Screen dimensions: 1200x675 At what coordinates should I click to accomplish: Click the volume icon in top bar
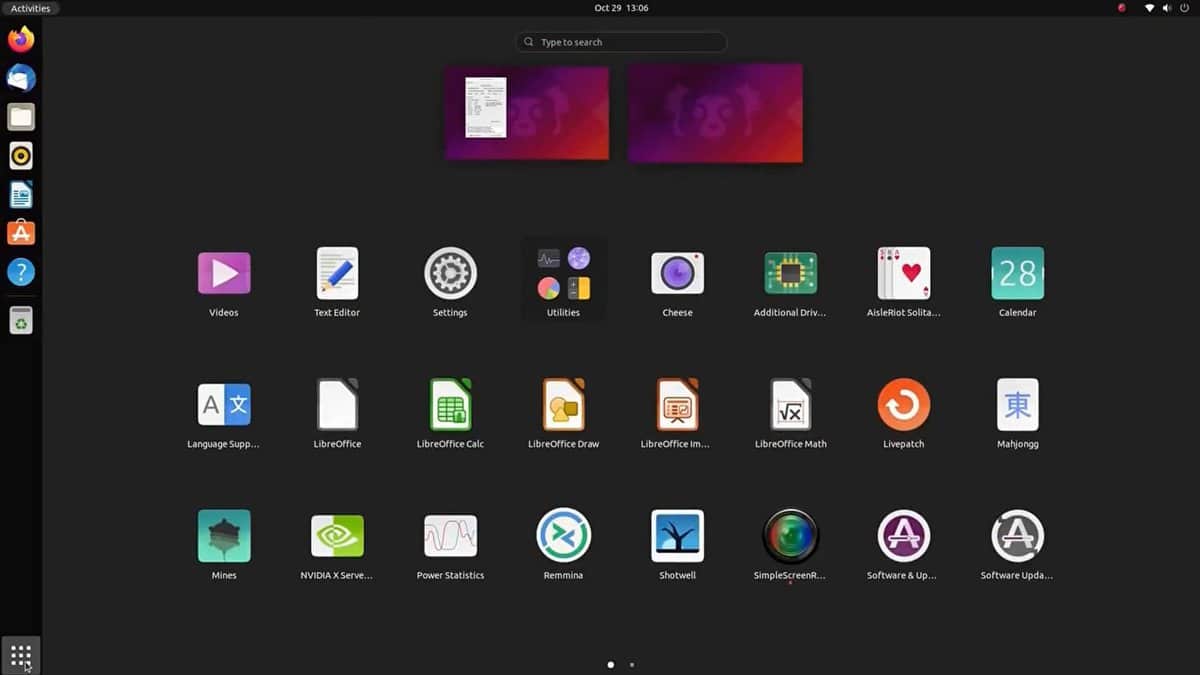click(x=1167, y=8)
